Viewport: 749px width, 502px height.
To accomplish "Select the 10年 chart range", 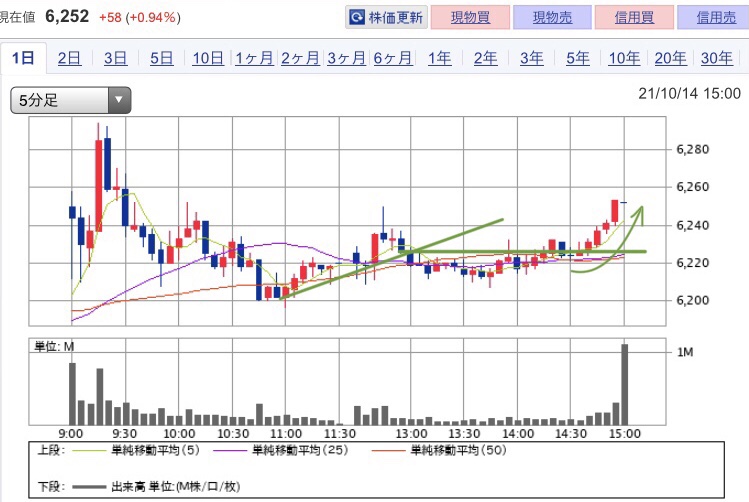I will click(624, 58).
